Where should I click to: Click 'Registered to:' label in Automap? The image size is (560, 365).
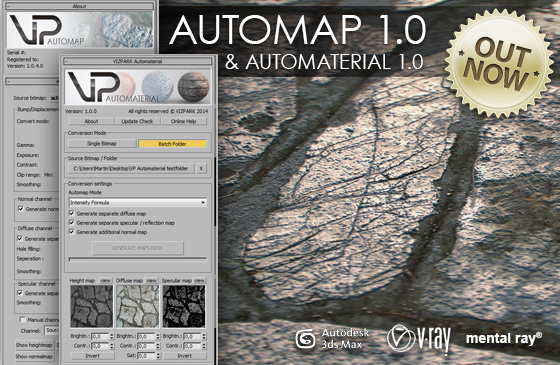click(22, 59)
